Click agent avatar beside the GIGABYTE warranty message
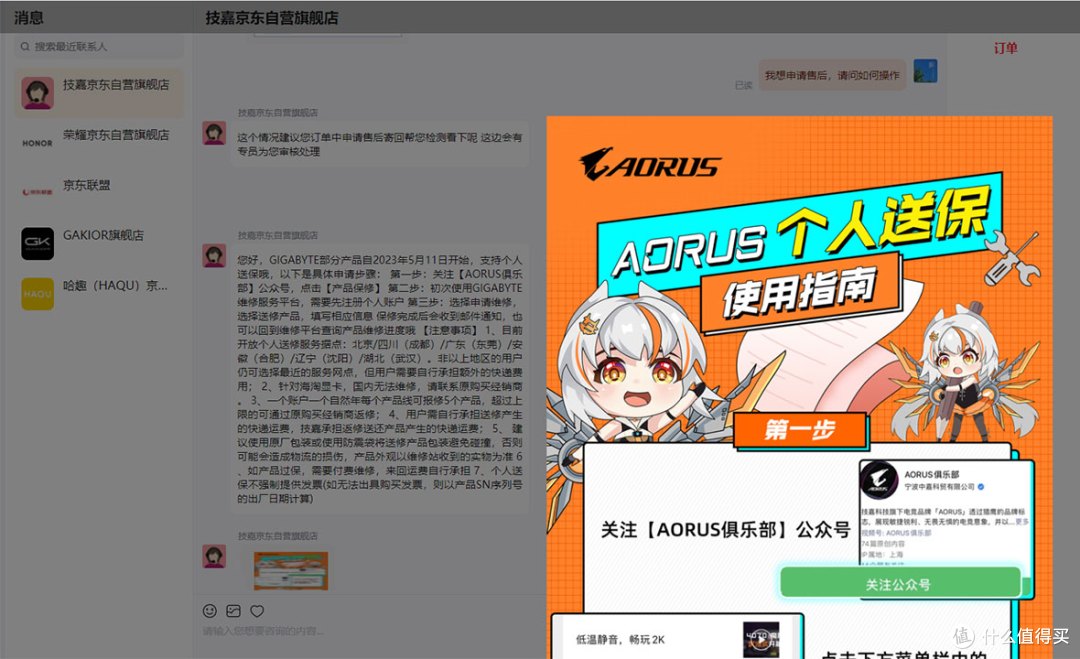 coord(214,255)
